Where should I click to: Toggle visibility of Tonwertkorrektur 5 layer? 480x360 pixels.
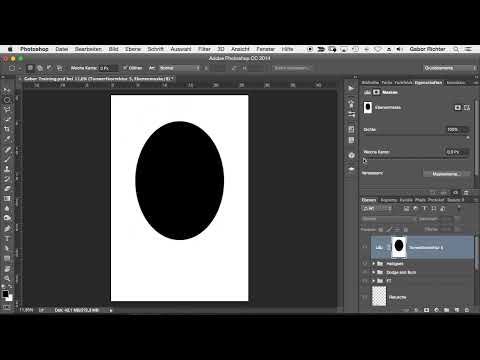click(365, 247)
